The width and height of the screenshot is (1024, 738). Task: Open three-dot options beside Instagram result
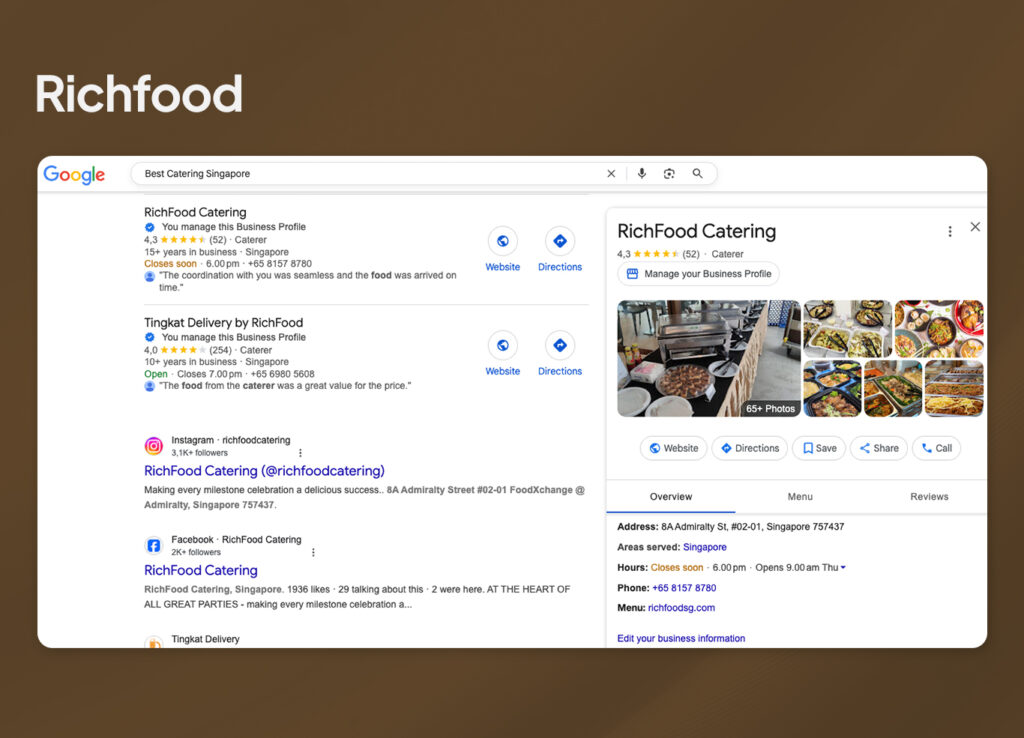tap(300, 453)
